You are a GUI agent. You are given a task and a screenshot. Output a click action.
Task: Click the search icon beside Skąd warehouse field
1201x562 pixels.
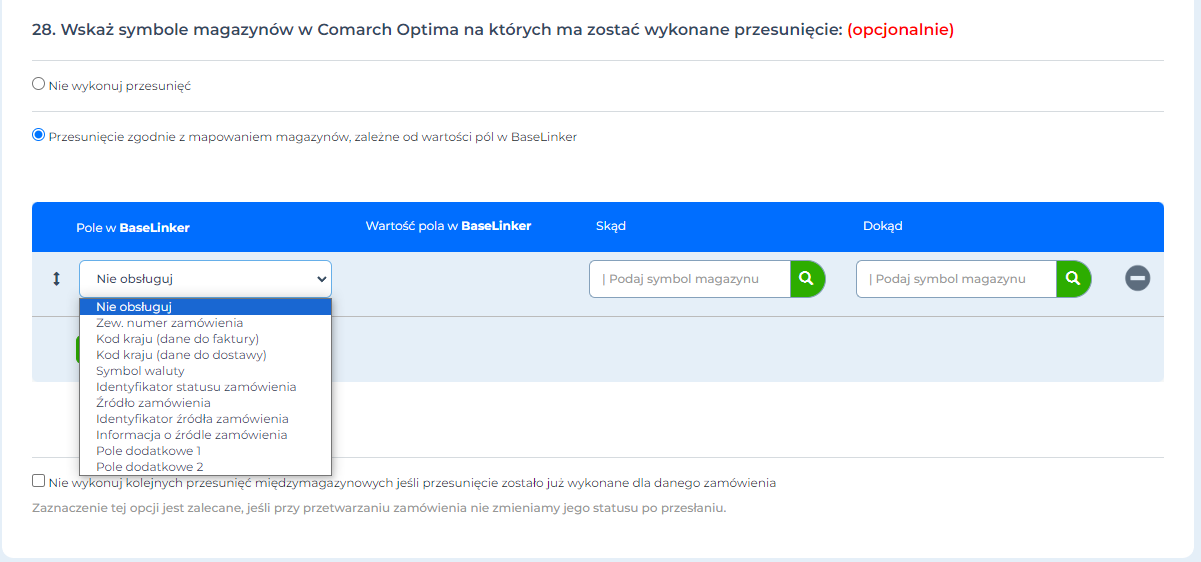807,279
